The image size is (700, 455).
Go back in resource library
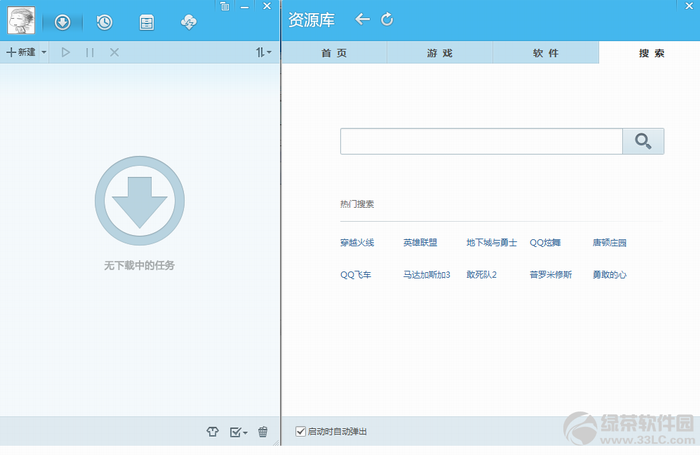[x=362, y=19]
